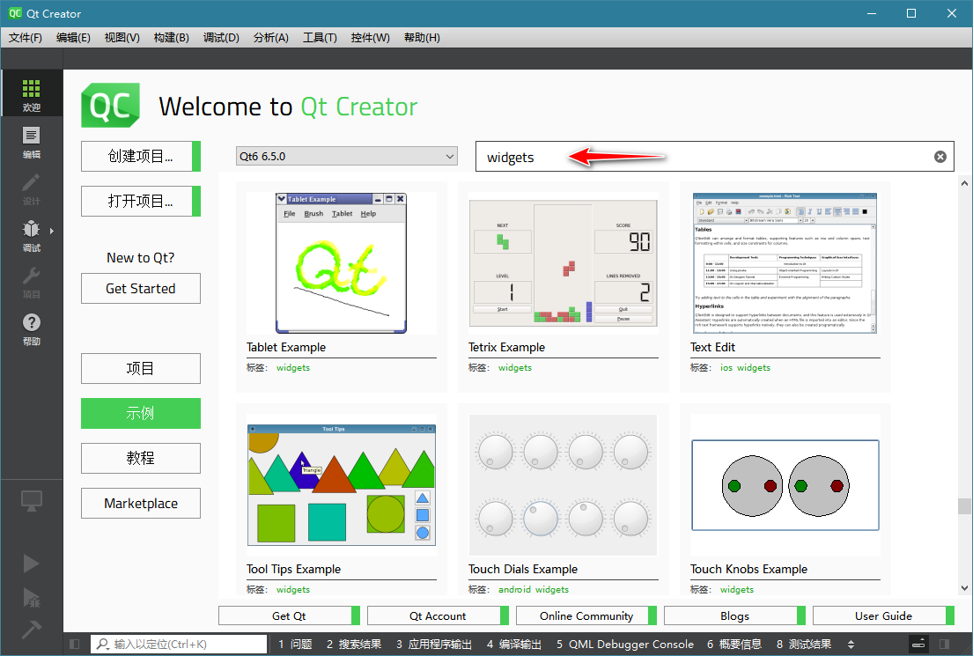Viewport: 974px width, 657px height.
Task: Click the green Run play button
Action: click(x=31, y=563)
